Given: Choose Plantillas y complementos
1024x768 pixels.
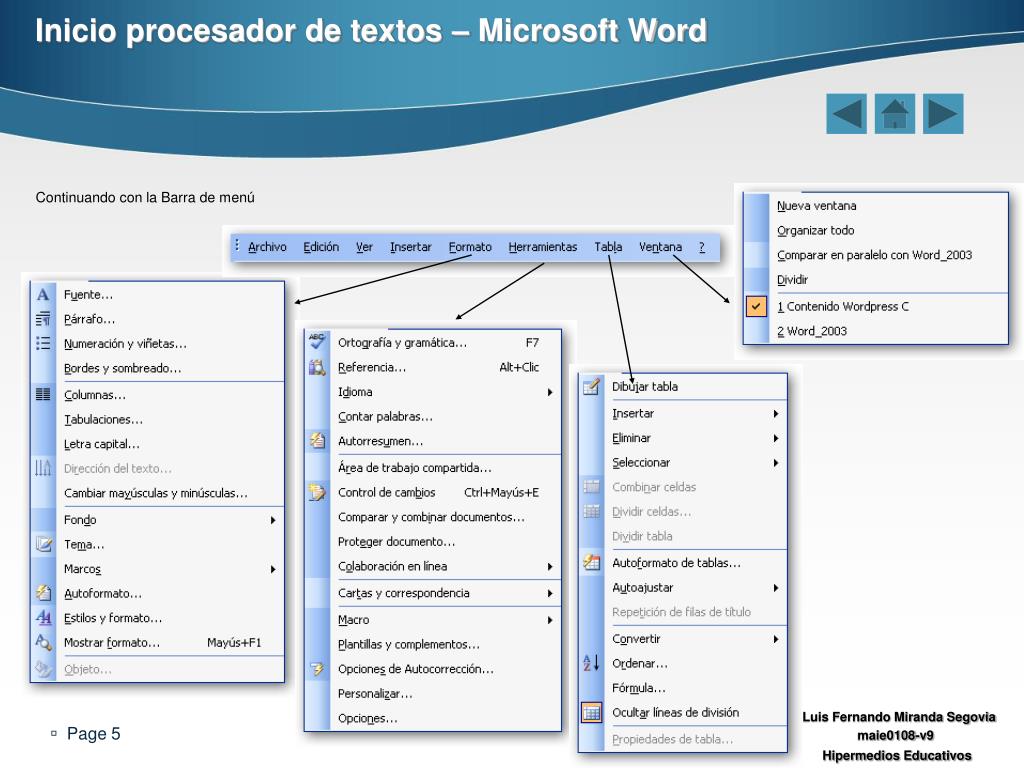Looking at the screenshot, I should pyautogui.click(x=408, y=645).
